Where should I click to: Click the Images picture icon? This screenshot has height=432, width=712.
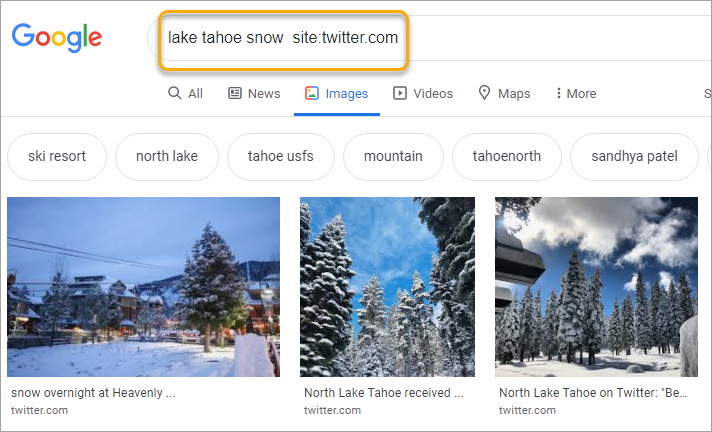(312, 93)
